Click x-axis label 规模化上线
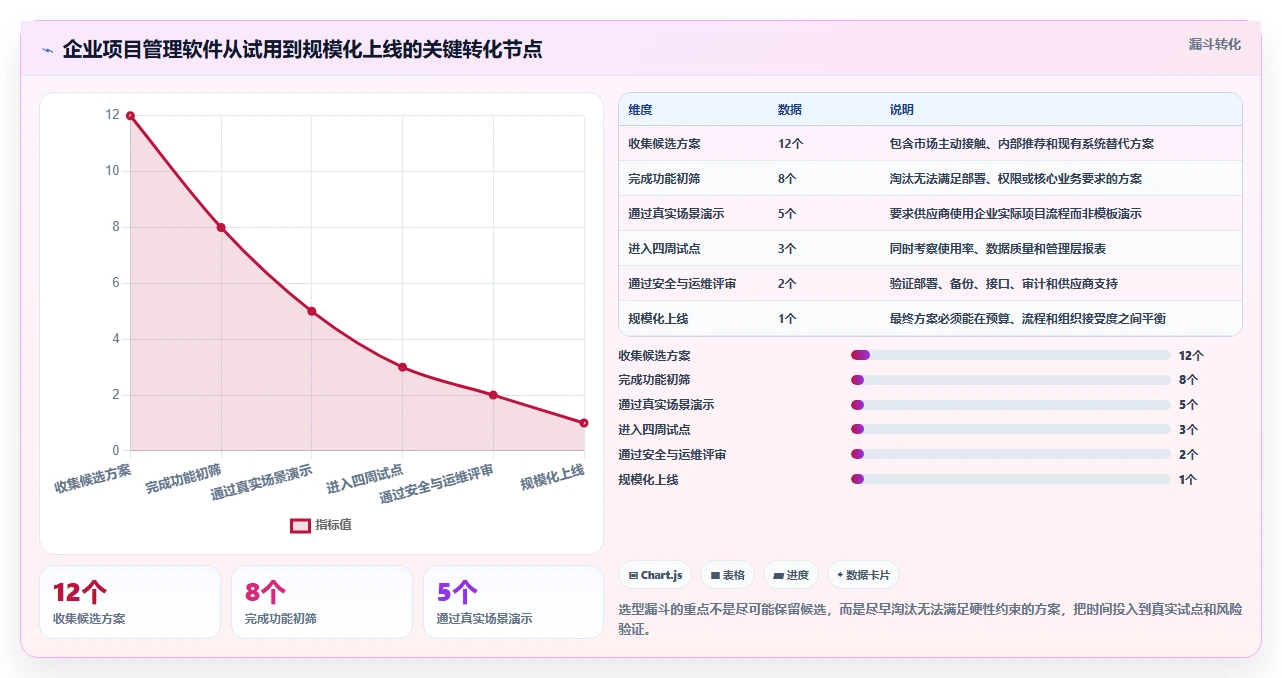Screen dimensions: 1282x678 [552, 477]
